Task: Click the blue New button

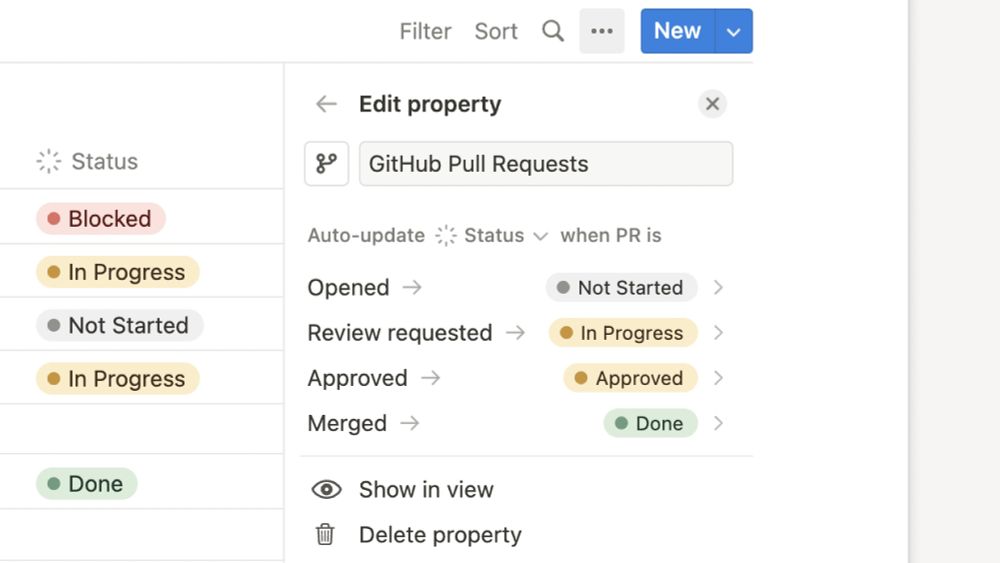Action: tap(678, 31)
